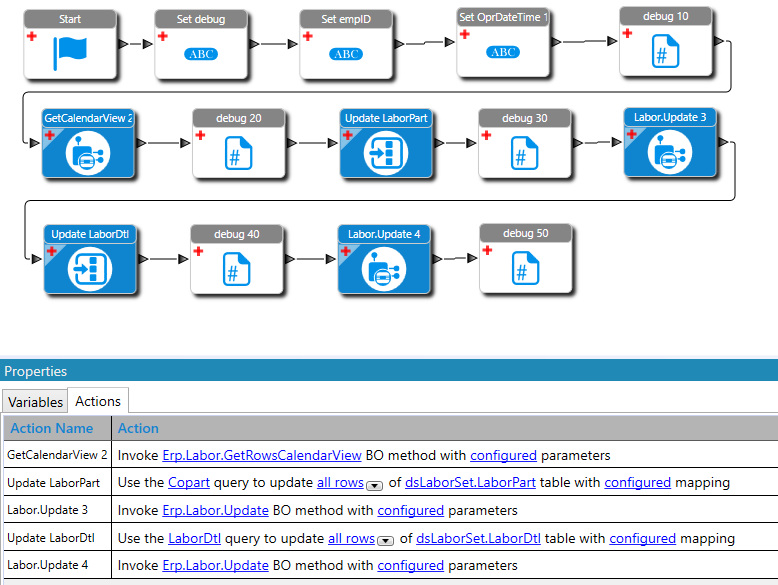Open configured parameters for GetCalendarView 2
Screen dimensions: 778x585
[503, 455]
